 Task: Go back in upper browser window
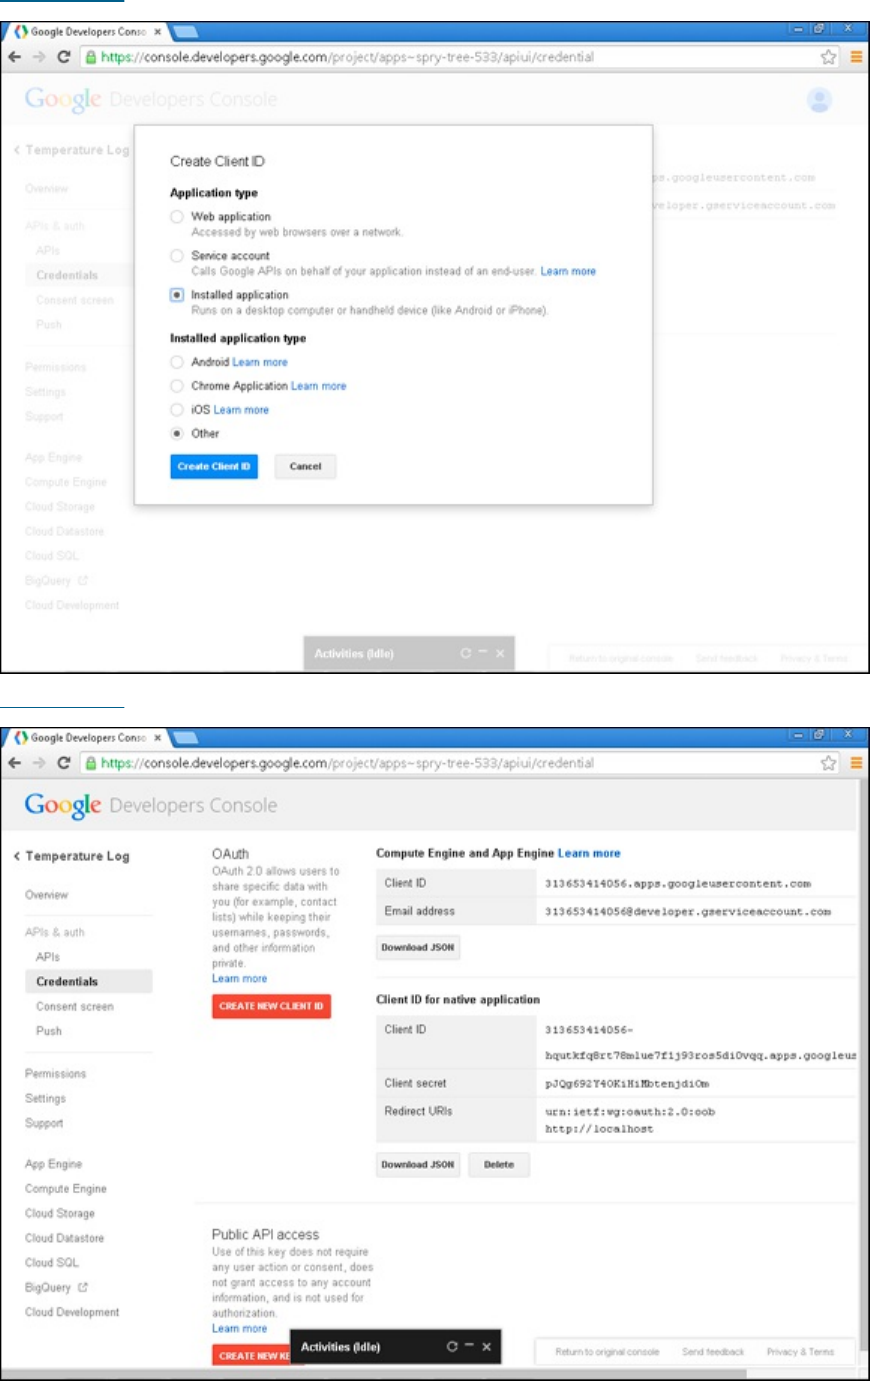point(15,57)
